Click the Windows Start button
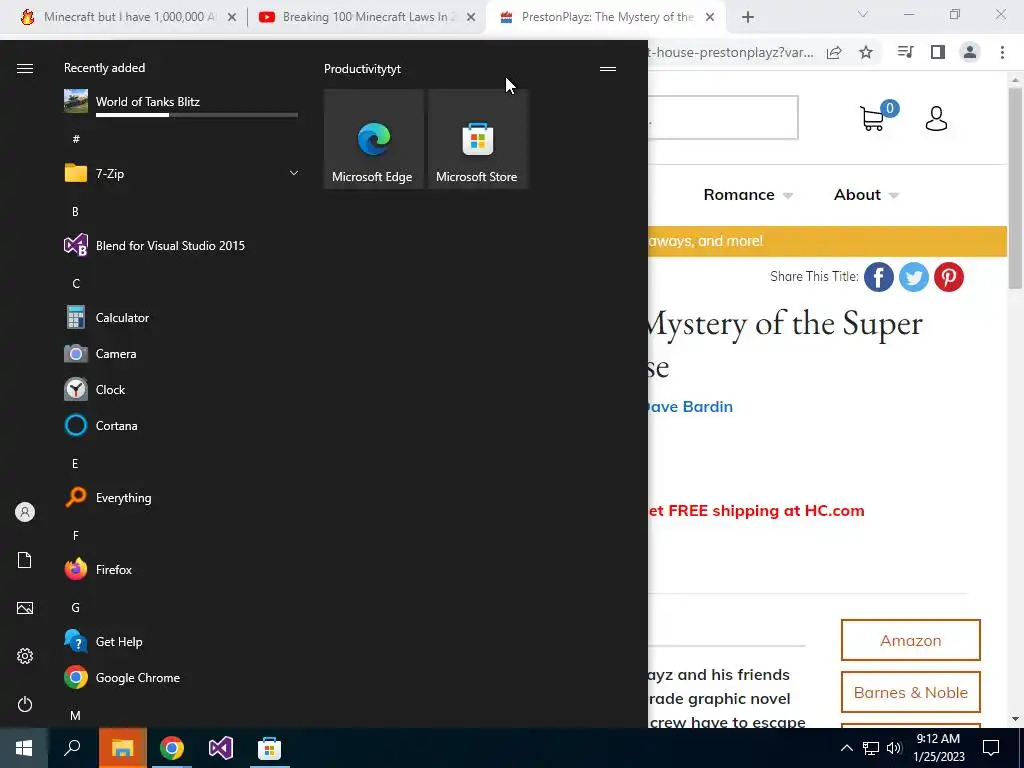Image resolution: width=1024 pixels, height=768 pixels. (24, 748)
